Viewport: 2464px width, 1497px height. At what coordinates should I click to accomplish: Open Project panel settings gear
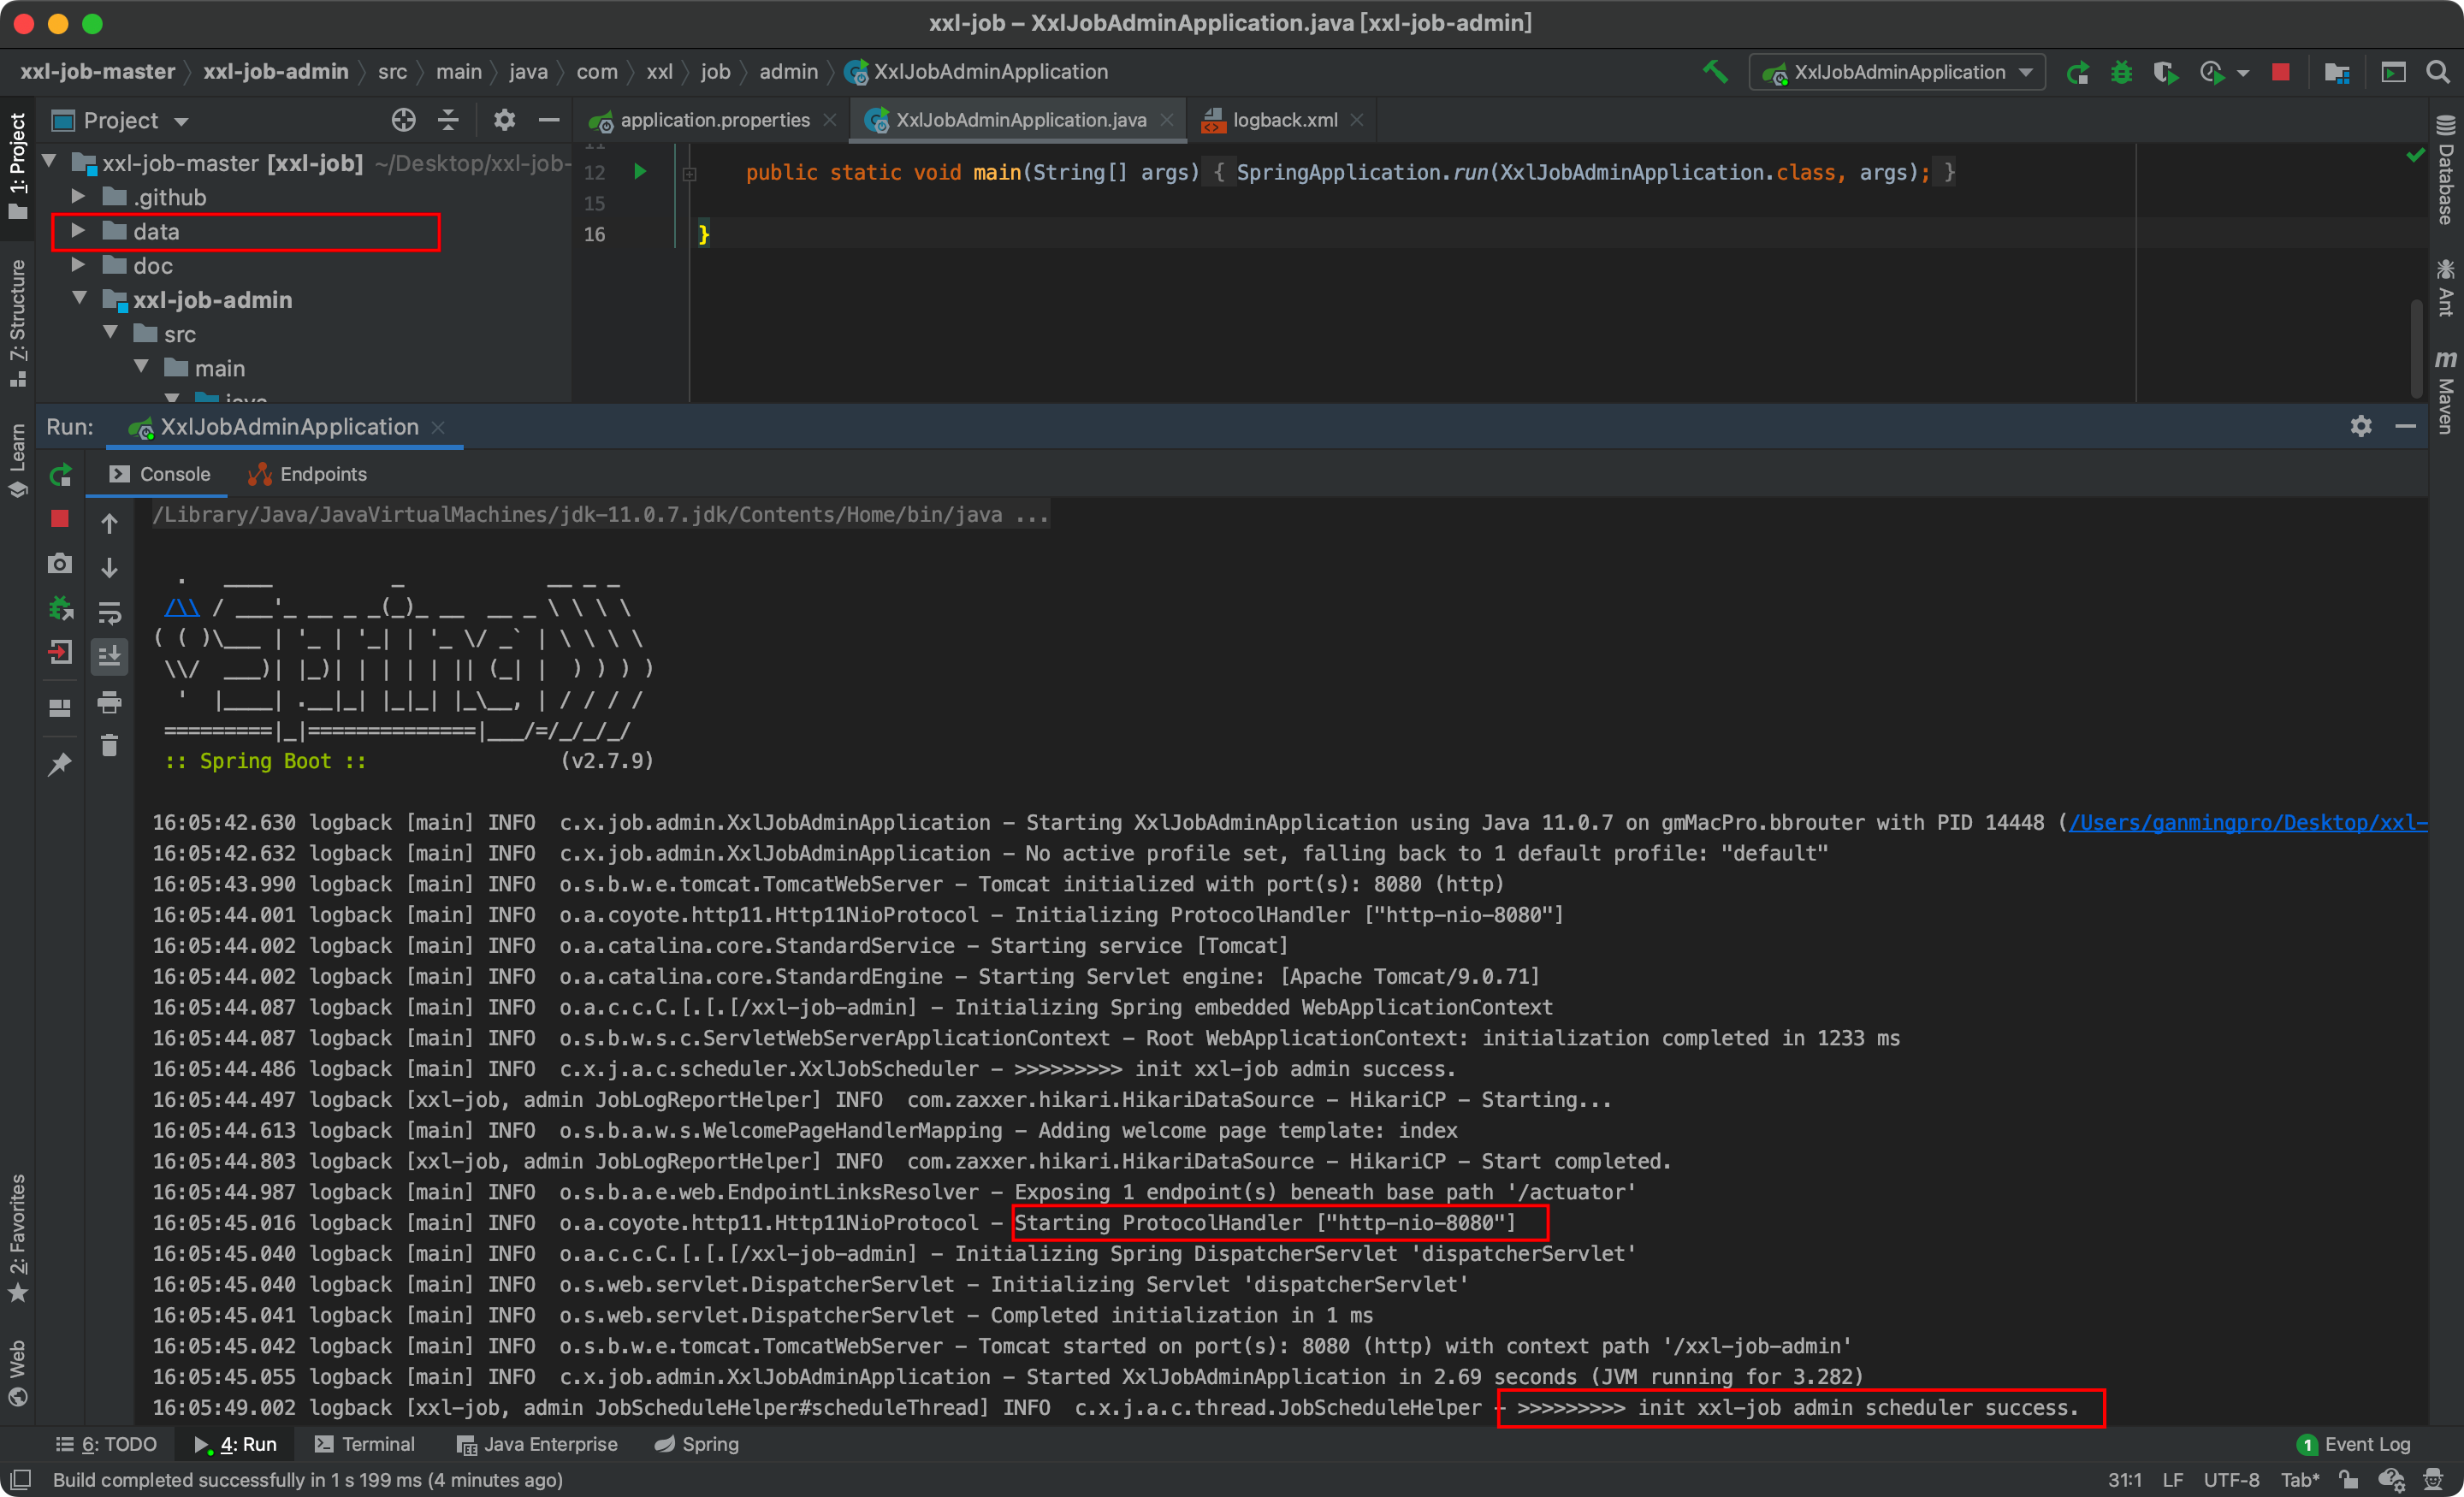pyautogui.click(x=504, y=121)
